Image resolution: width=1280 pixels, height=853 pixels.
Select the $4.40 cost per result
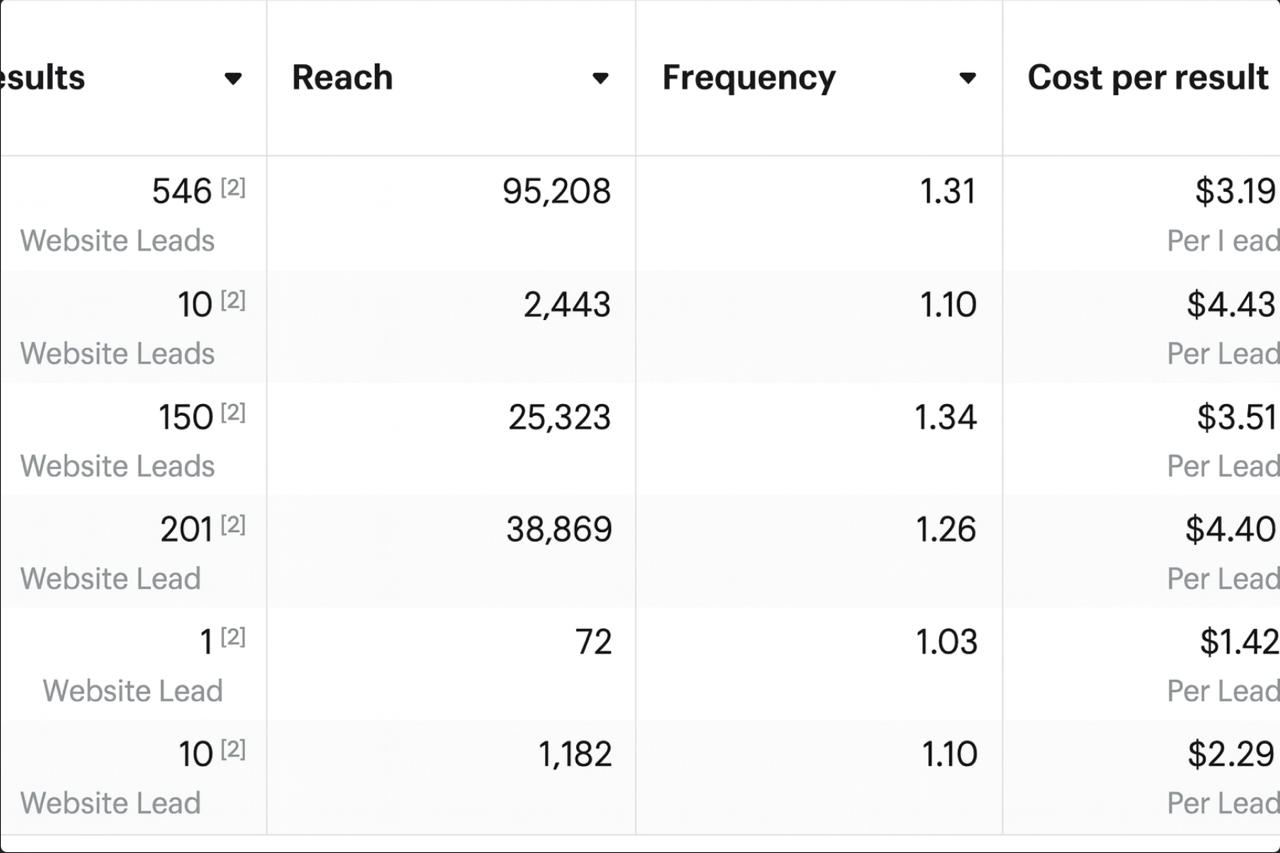click(x=1230, y=529)
